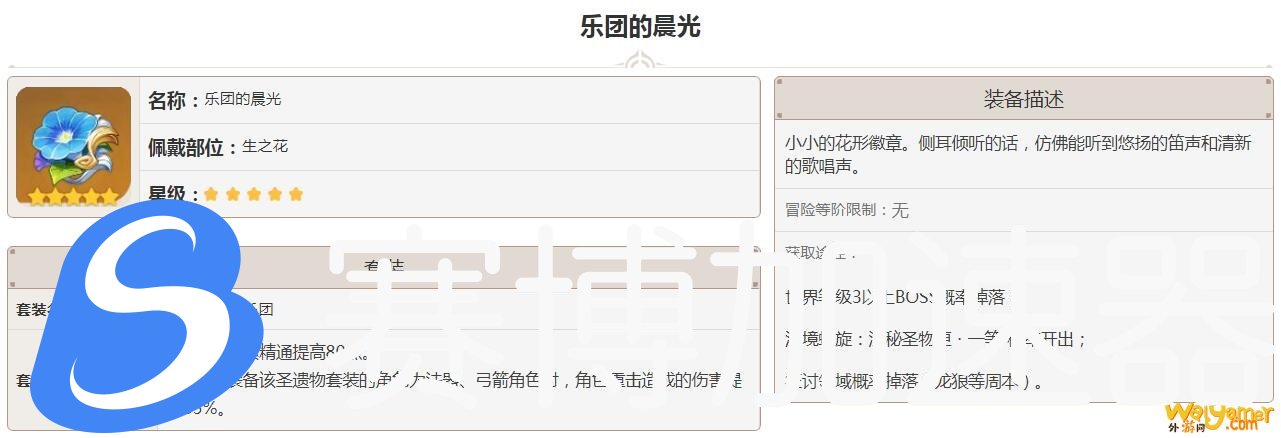Click the artifact flower thumbnail image
This screenshot has height=438, width=1281.
[x=73, y=146]
